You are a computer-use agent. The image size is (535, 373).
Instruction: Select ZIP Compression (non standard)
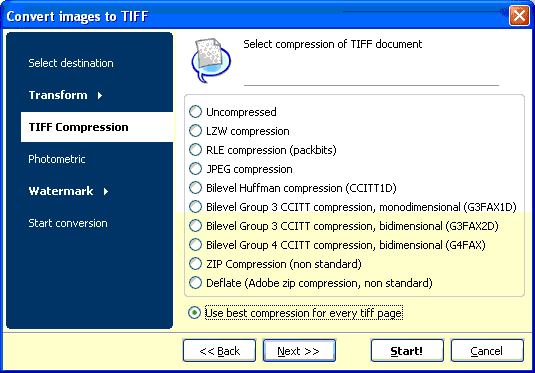click(196, 264)
